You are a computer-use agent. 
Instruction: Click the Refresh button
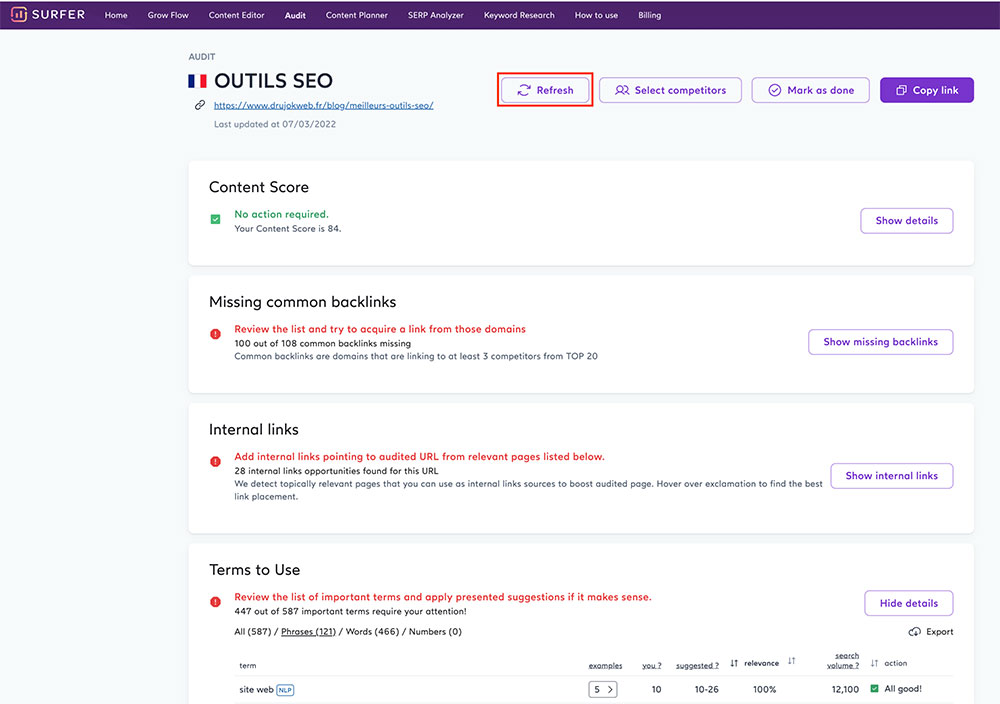(545, 90)
